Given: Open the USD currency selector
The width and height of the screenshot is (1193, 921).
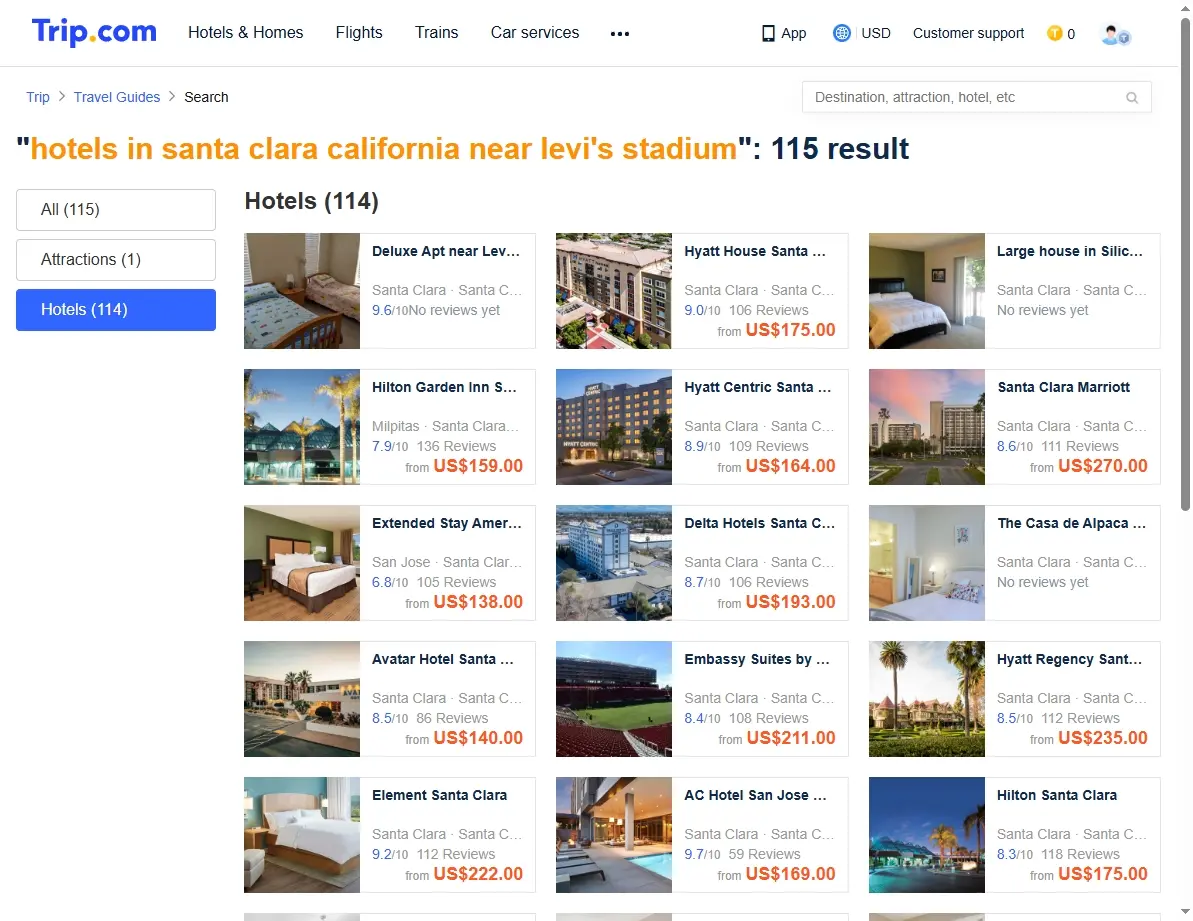Looking at the screenshot, I should (876, 33).
